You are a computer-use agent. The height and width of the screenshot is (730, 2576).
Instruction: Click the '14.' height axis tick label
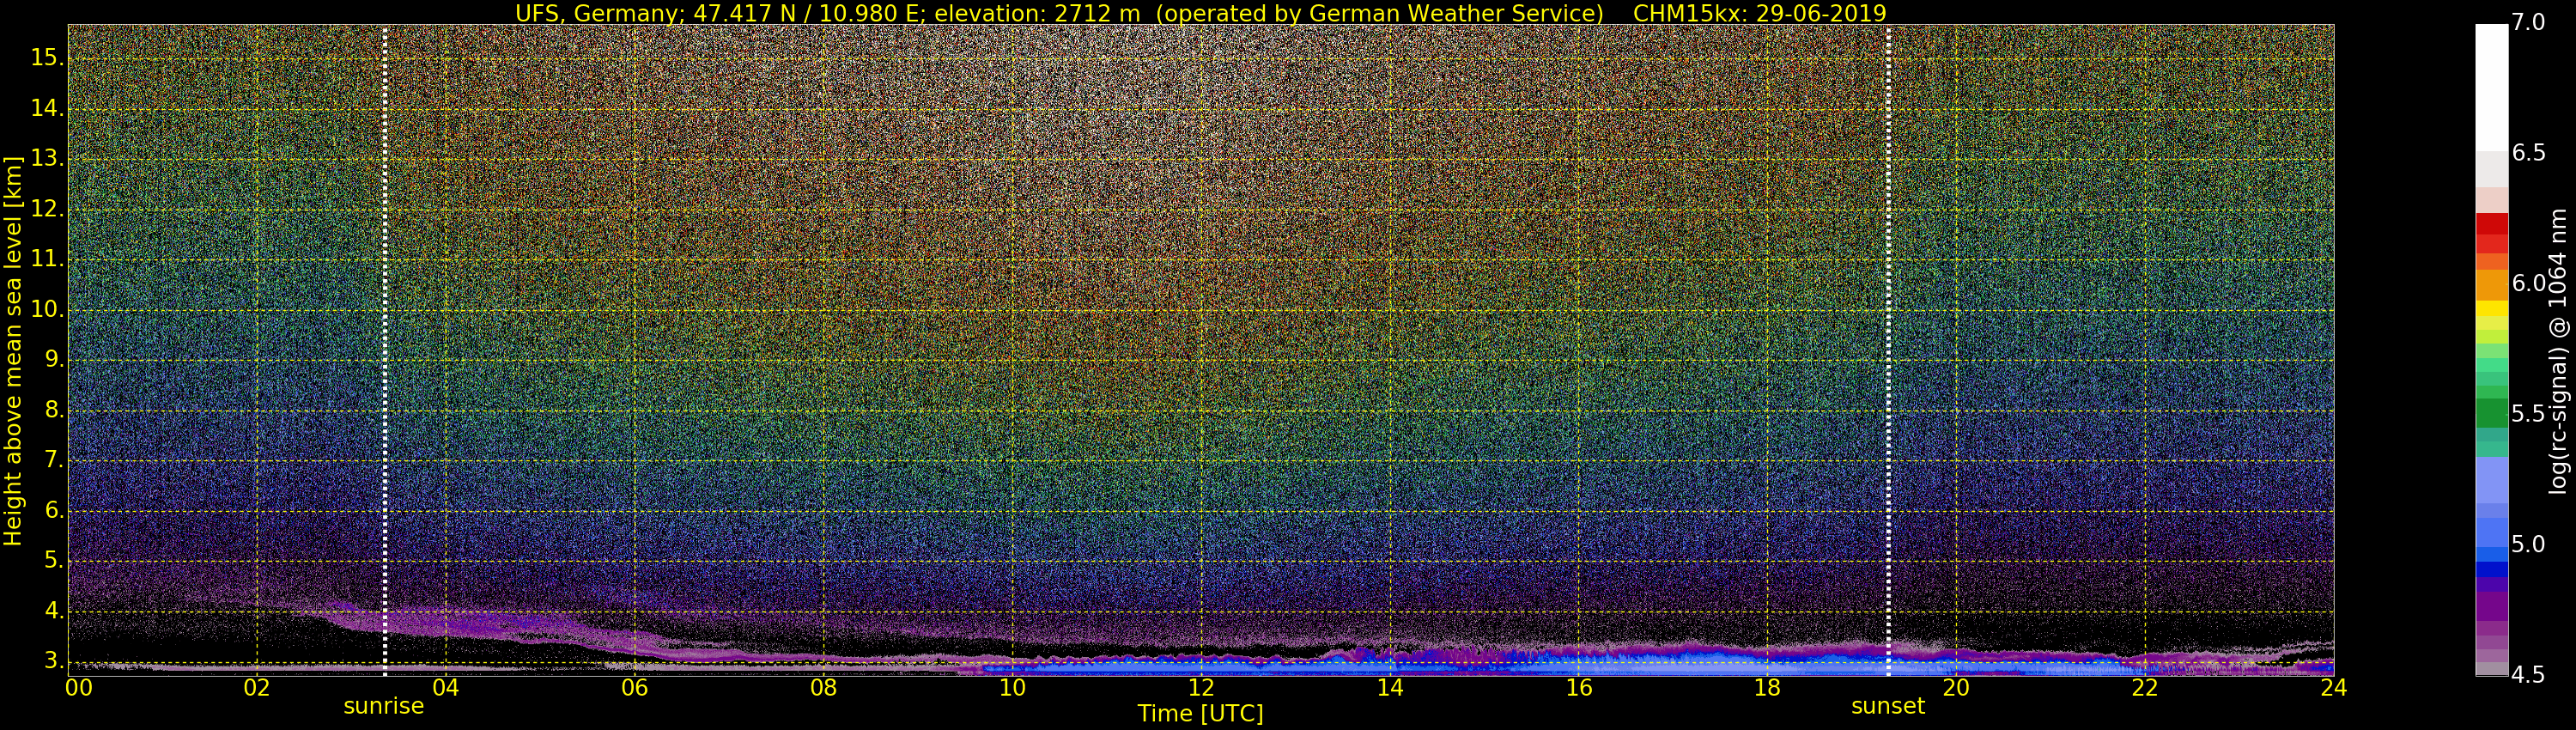pyautogui.click(x=47, y=108)
